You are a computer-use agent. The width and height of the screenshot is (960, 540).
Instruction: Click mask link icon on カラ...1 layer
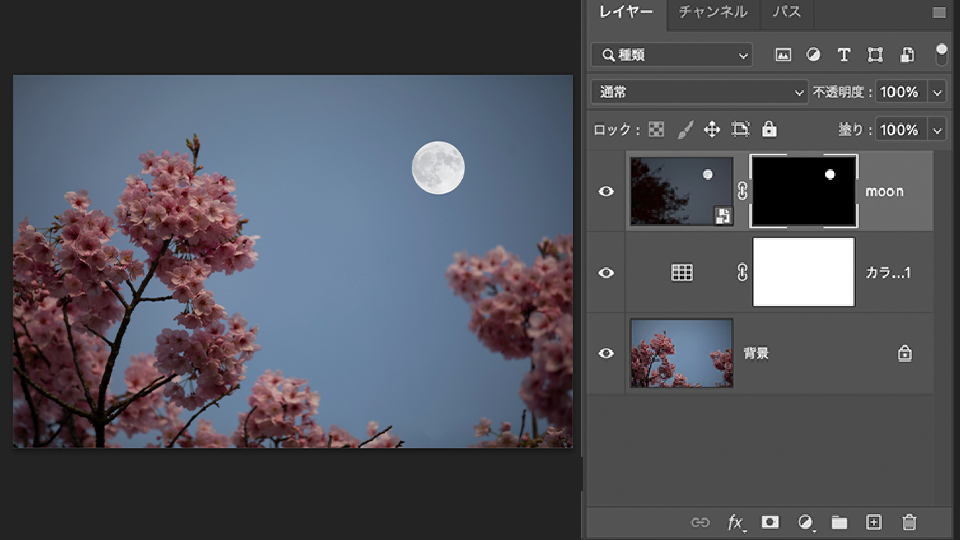742,272
